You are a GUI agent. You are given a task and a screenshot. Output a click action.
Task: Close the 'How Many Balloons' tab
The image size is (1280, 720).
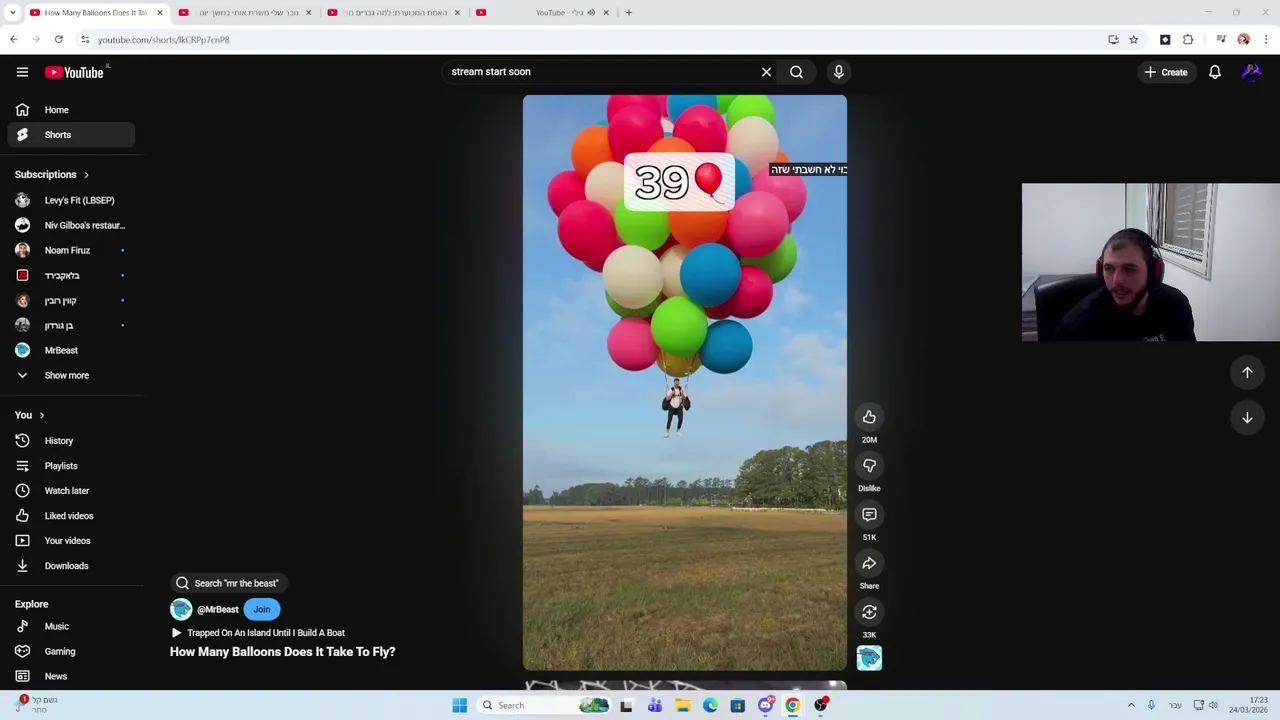click(159, 12)
